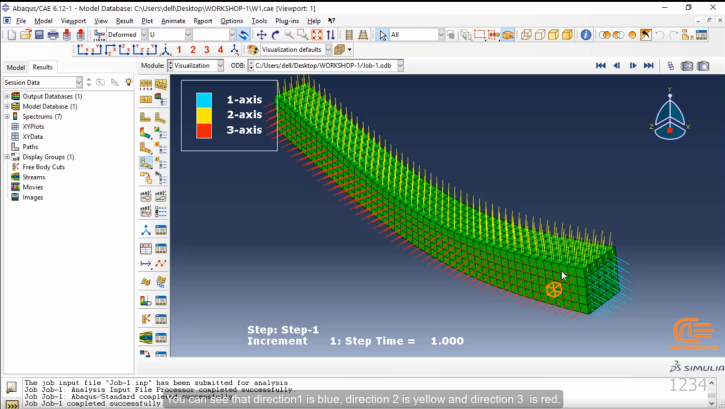
Task: Toggle perspective view icon
Action: point(363,35)
